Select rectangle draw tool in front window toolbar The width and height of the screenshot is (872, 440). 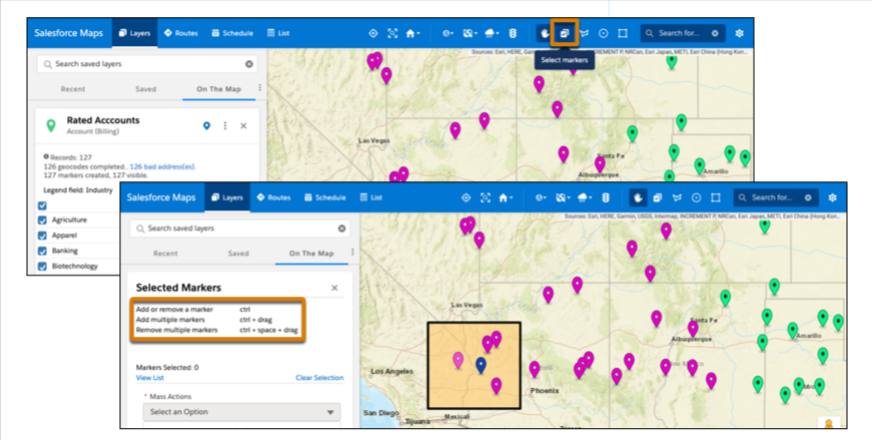716,197
